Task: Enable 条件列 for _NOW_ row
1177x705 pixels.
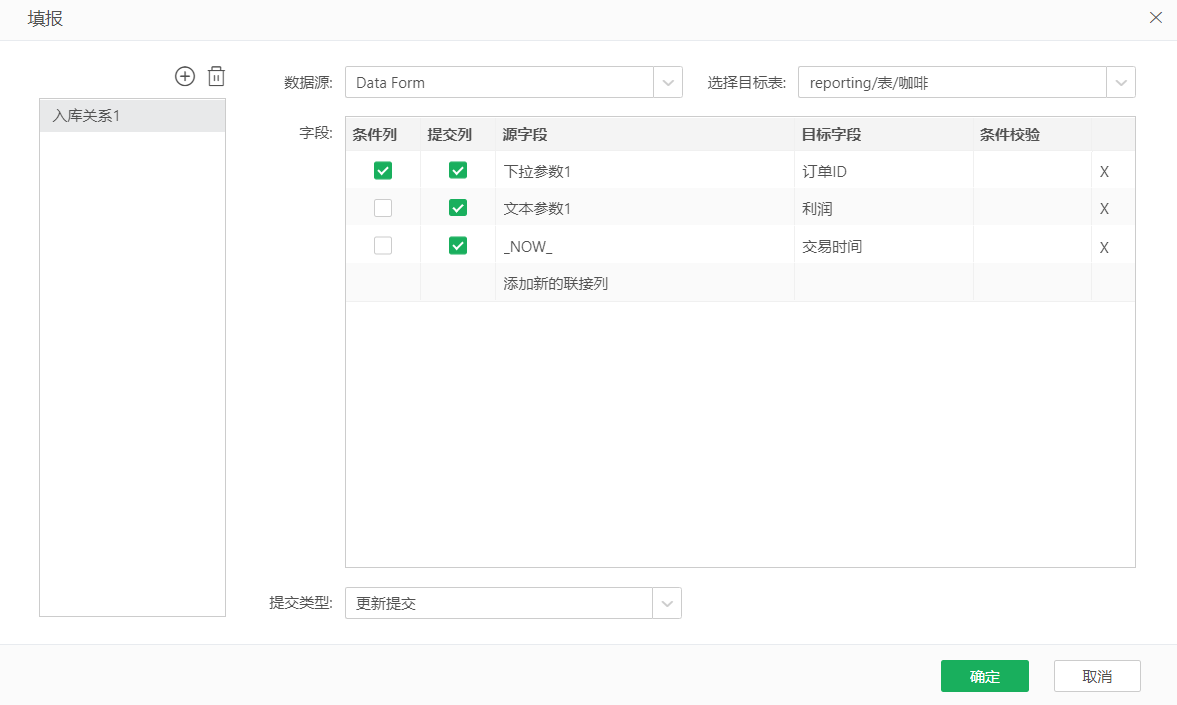Action: point(383,246)
